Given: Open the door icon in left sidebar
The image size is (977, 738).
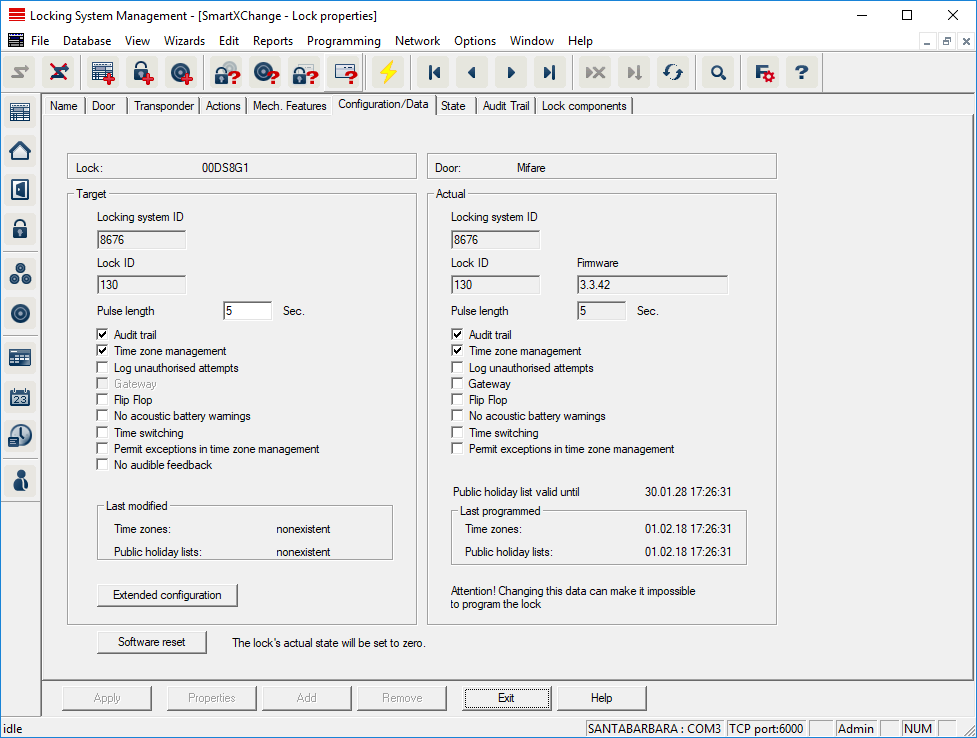Looking at the screenshot, I should [x=20, y=189].
